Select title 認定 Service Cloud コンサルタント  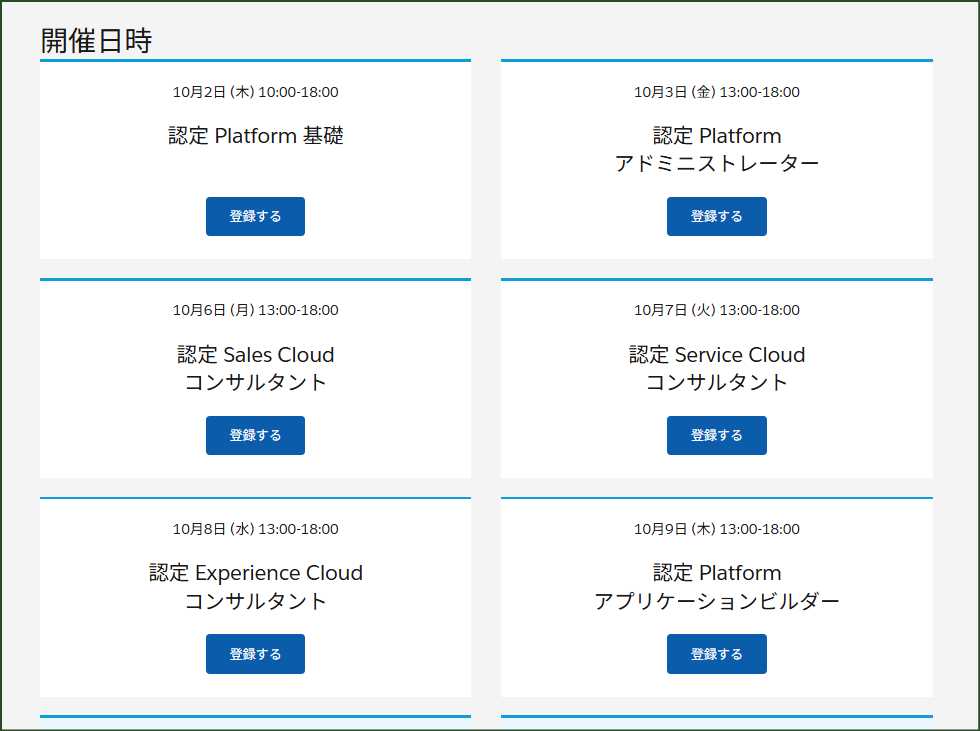point(716,368)
